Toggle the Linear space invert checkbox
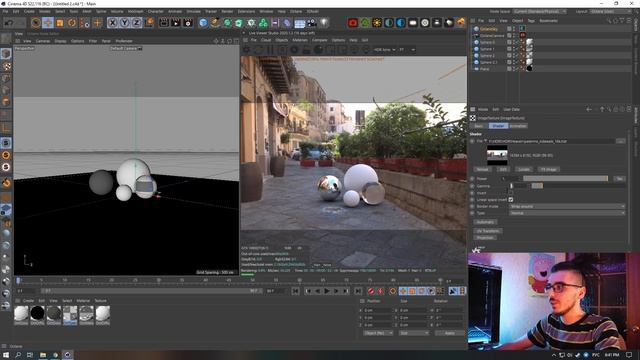 pos(511,200)
